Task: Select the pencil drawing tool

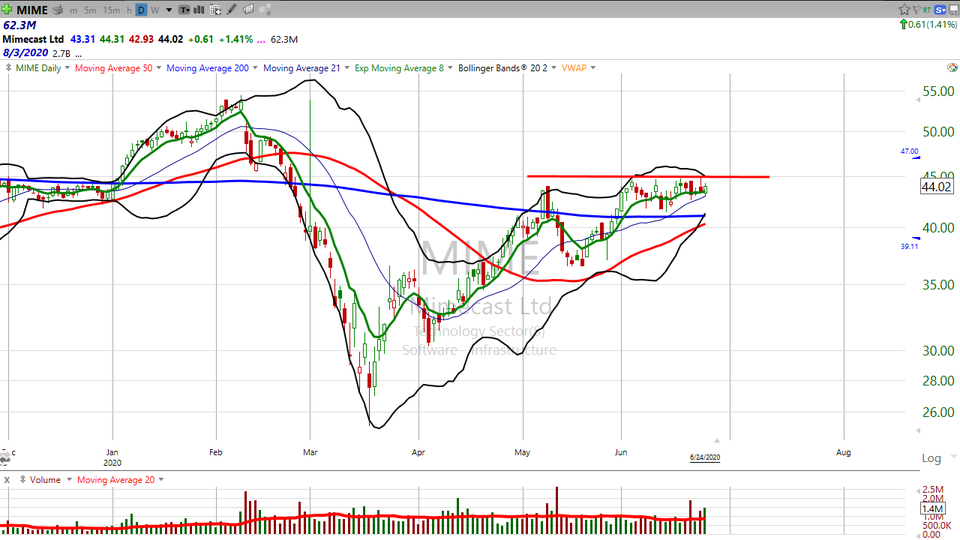Action: coord(232,10)
